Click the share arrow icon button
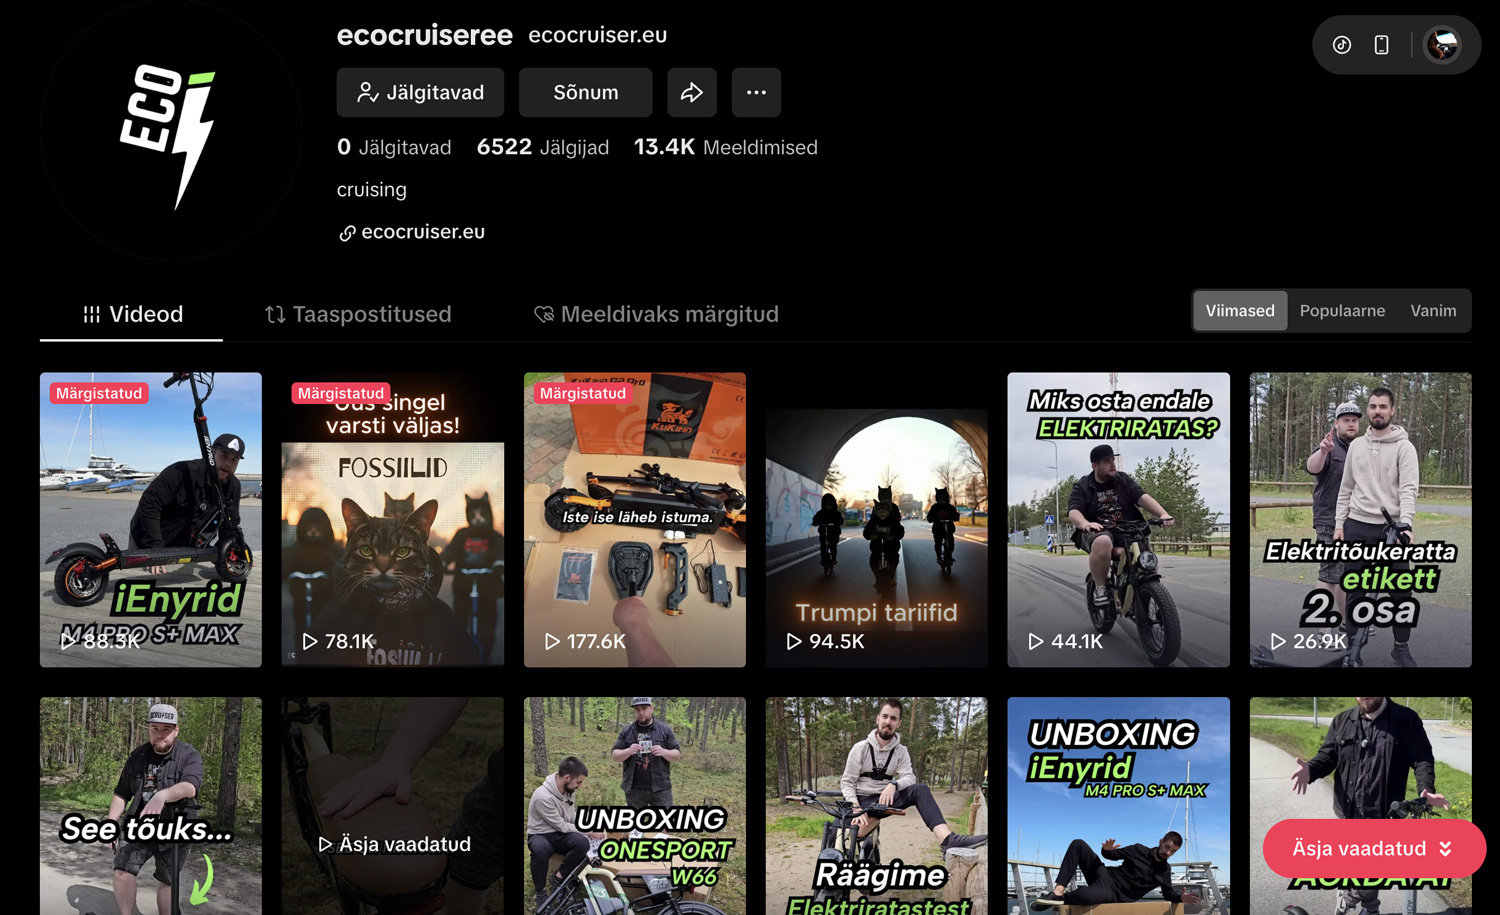Screen dimensions: 1500x915 (x=692, y=93)
